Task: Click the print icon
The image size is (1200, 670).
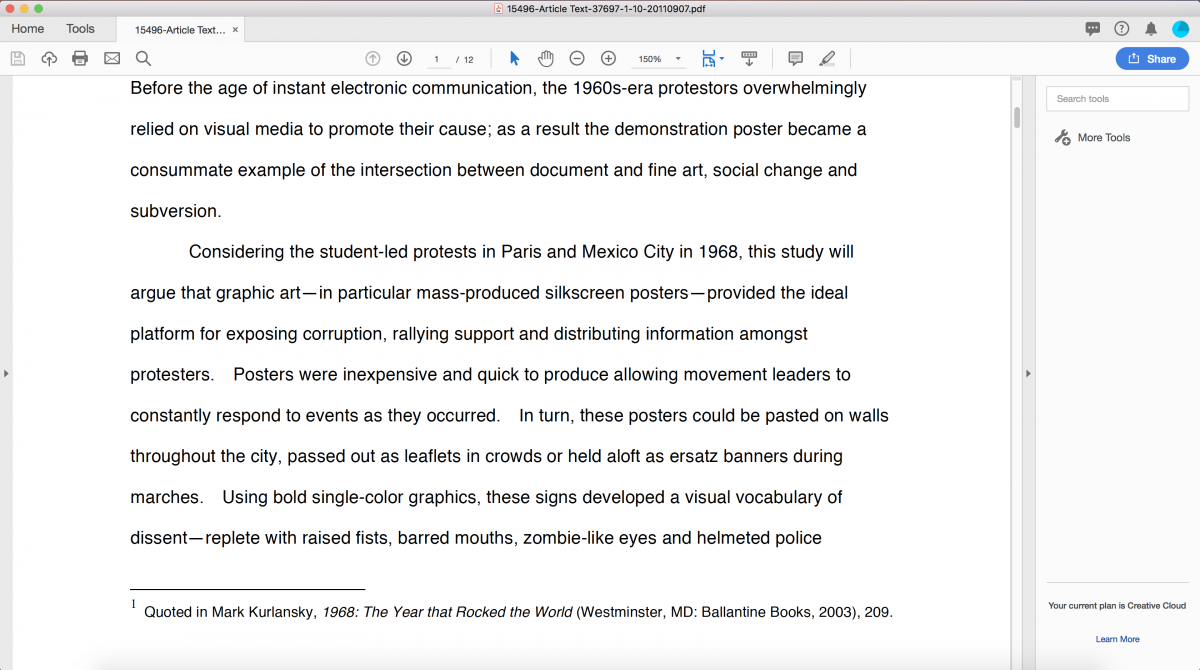Action: tap(80, 59)
